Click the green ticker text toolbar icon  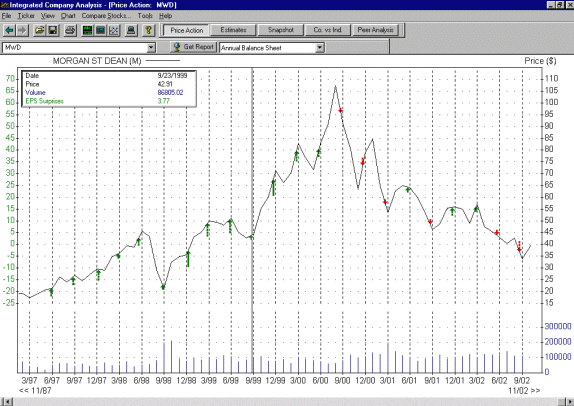coord(87,30)
